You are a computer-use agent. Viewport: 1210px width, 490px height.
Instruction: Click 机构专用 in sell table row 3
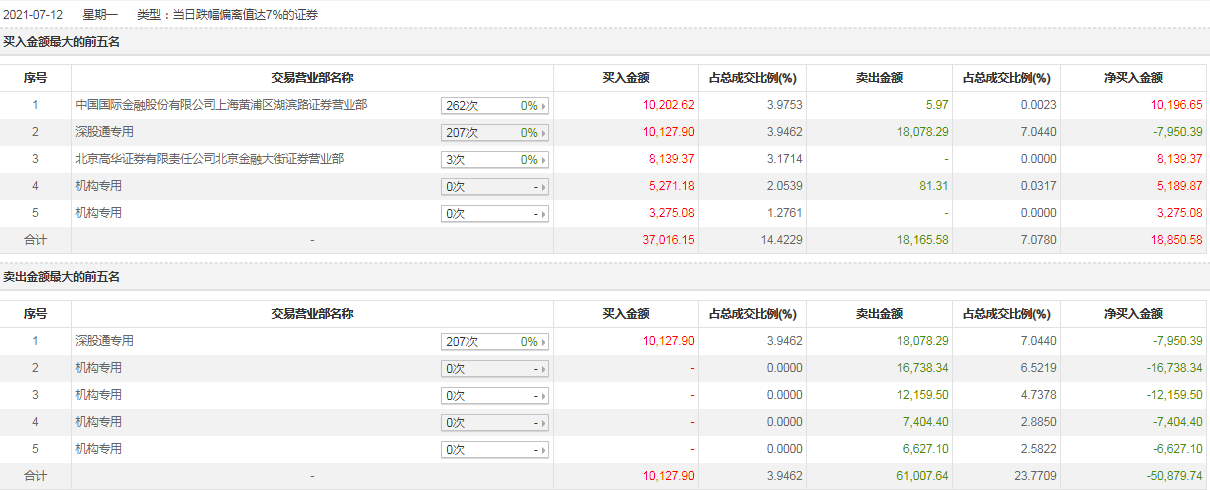[98, 394]
